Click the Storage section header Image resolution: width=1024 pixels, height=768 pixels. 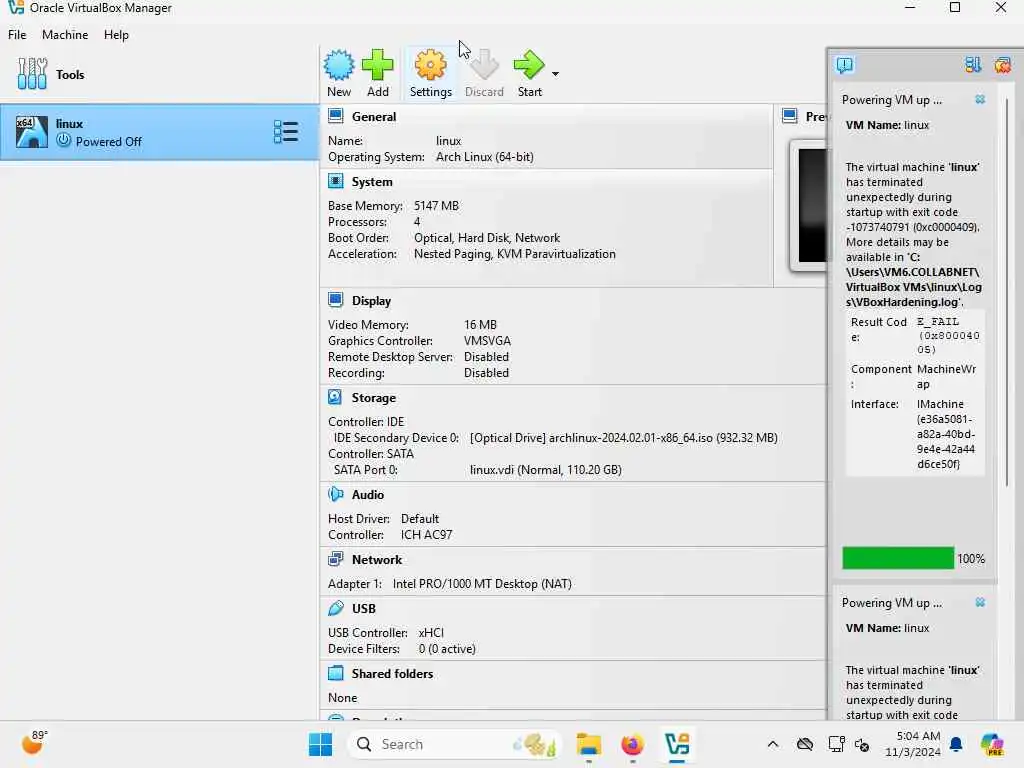(374, 398)
